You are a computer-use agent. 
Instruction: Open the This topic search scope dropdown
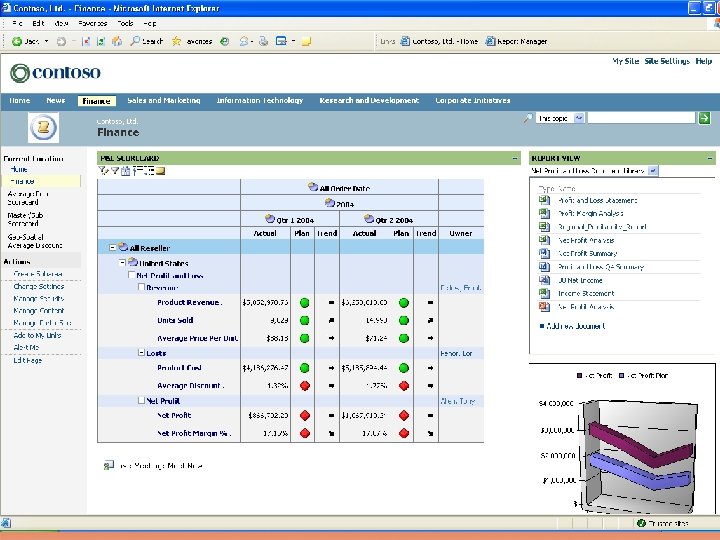click(x=579, y=118)
